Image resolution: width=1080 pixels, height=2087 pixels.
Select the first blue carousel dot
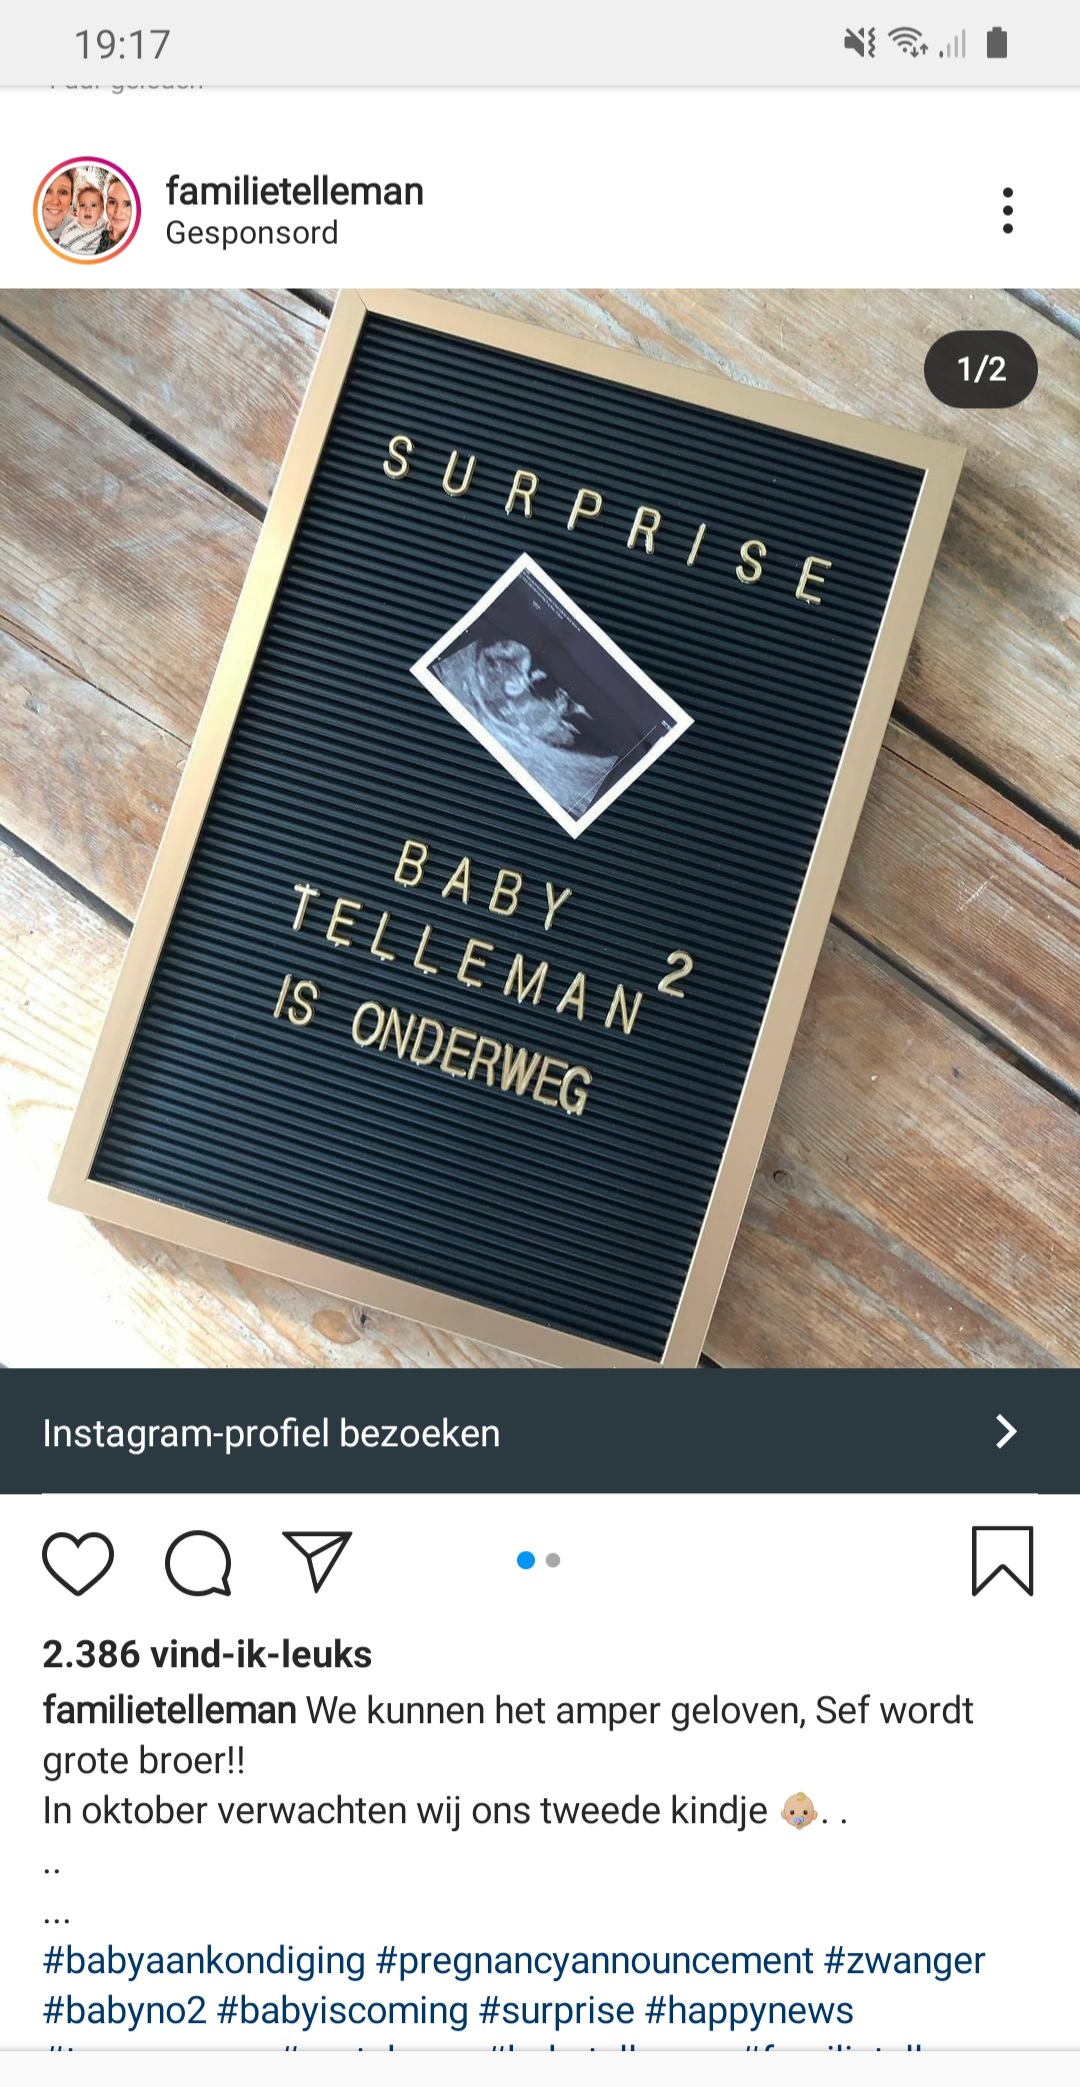click(x=526, y=1560)
